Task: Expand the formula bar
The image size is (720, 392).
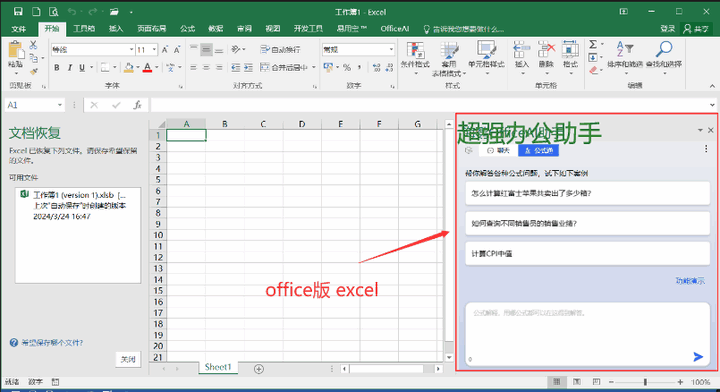Action: coord(712,105)
